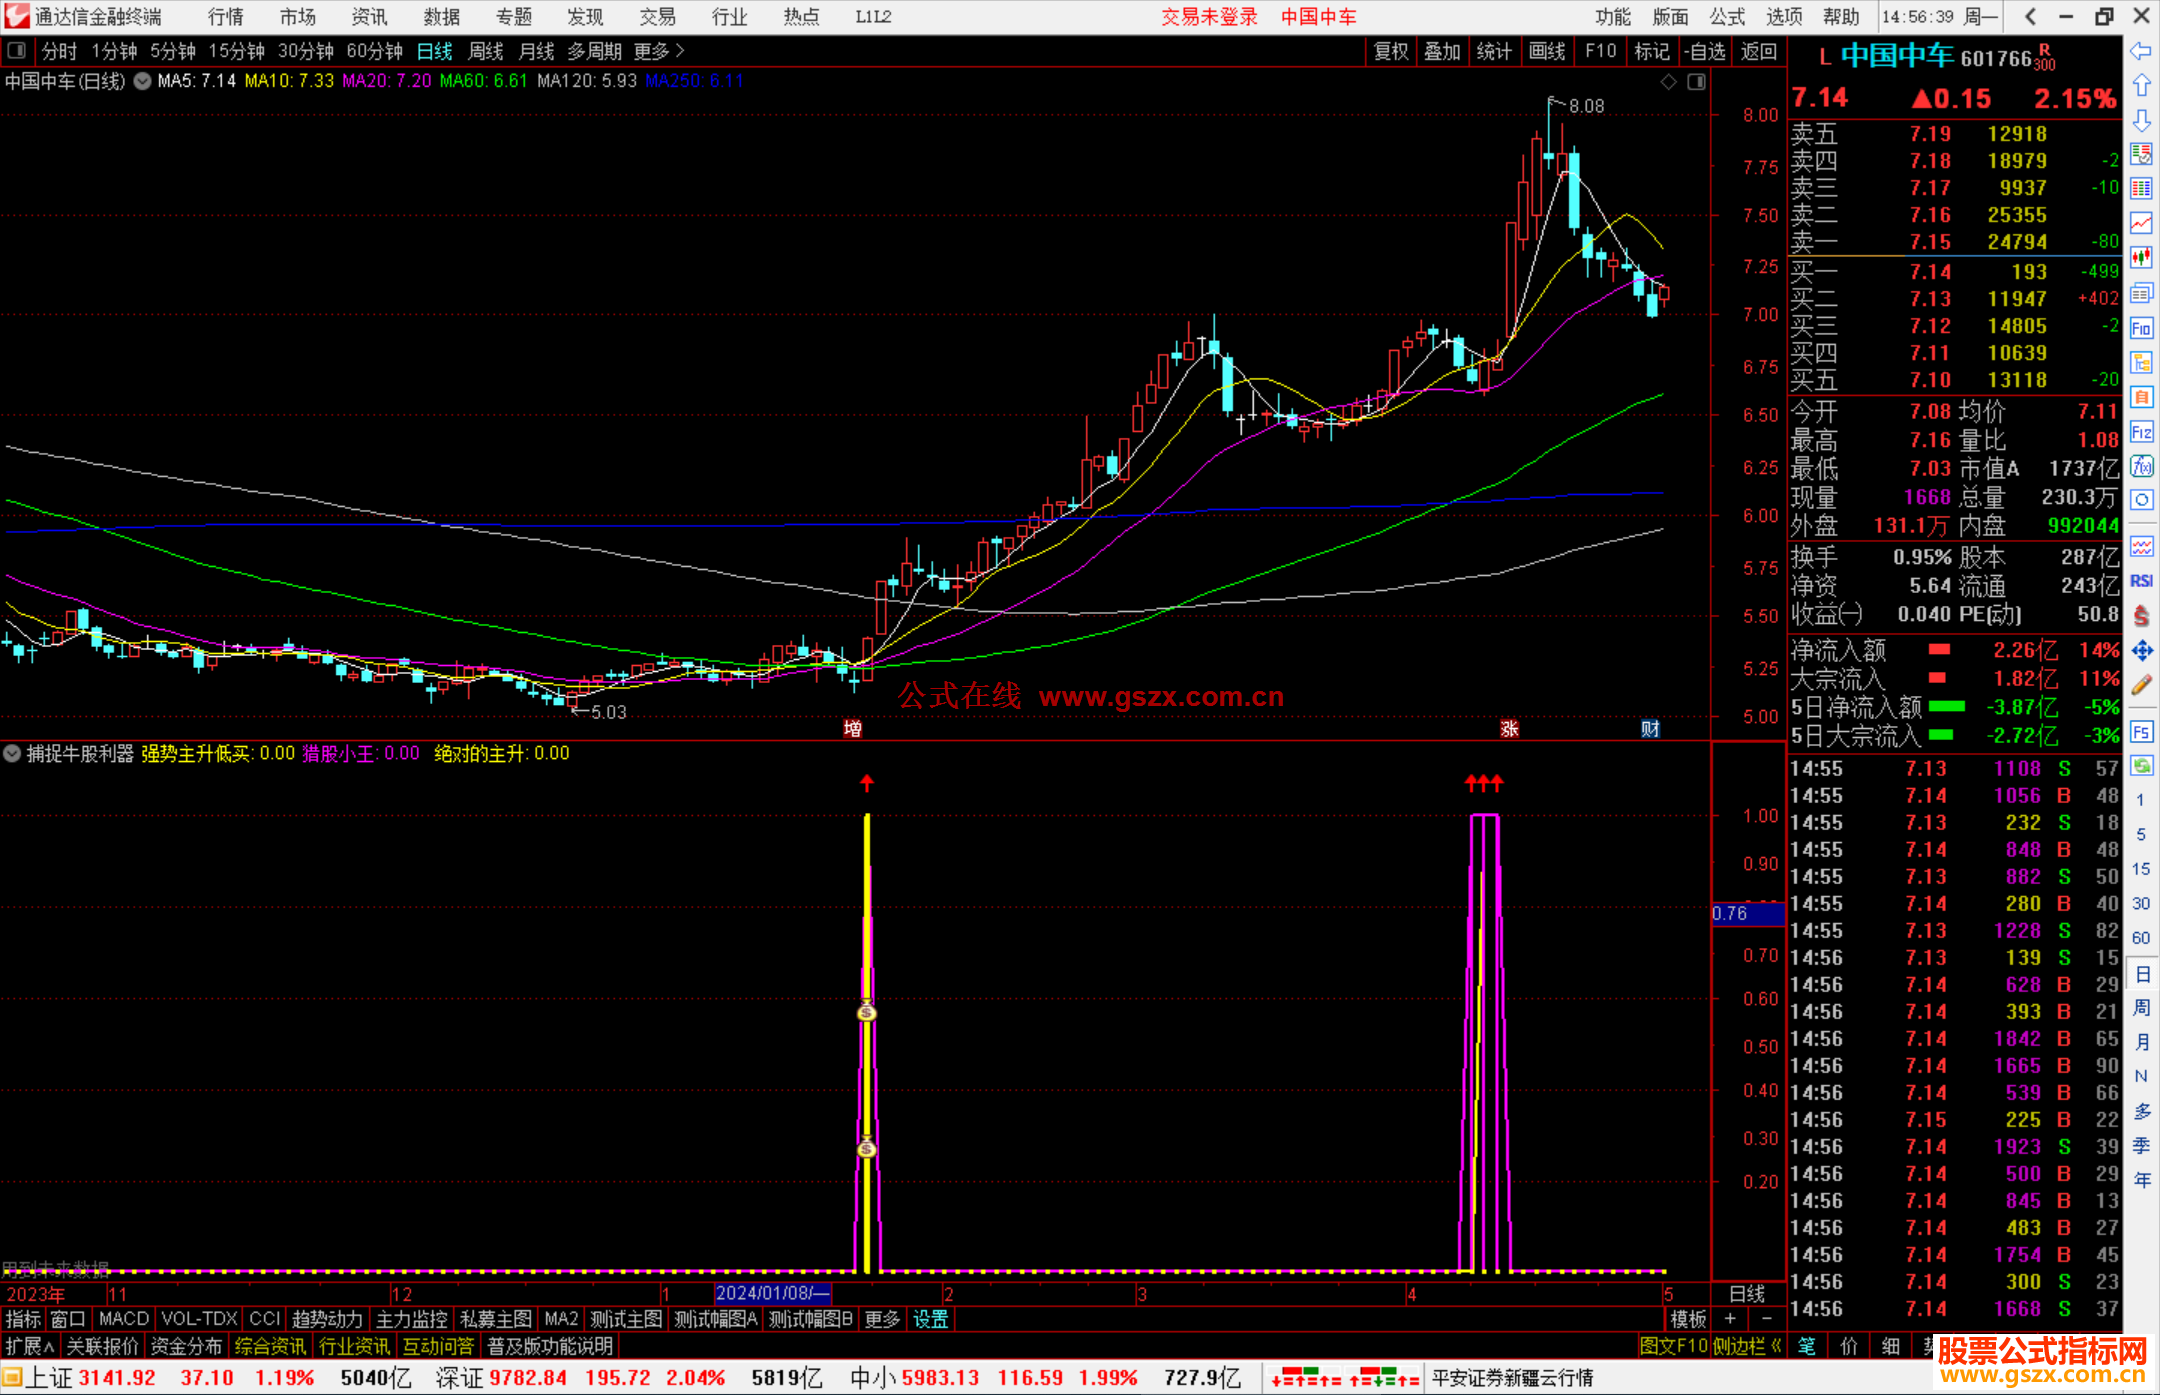The height and width of the screenshot is (1395, 2160).
Task: Open the formula f(x) sidebar icon
Action: pyautogui.click(x=2141, y=466)
